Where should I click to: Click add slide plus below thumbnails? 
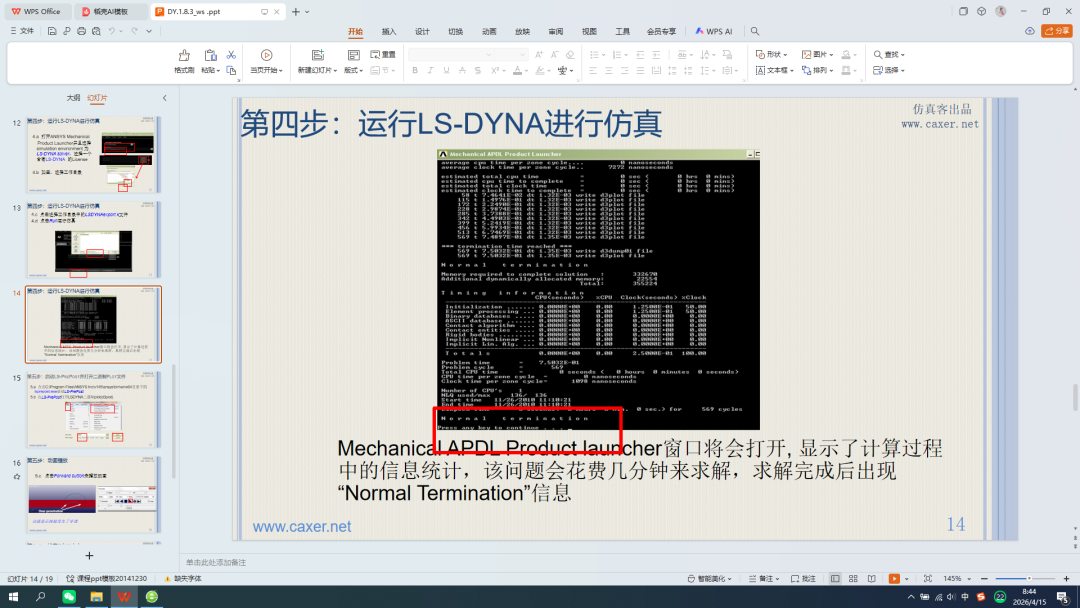pos(89,556)
